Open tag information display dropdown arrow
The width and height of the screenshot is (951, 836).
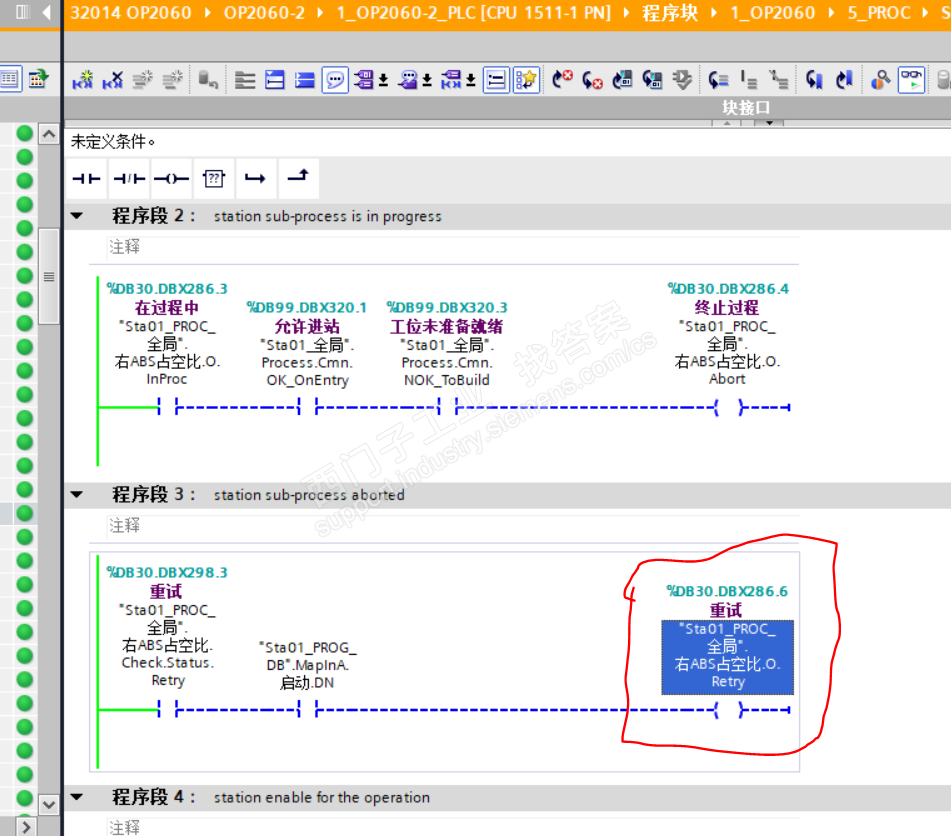[x=427, y=80]
